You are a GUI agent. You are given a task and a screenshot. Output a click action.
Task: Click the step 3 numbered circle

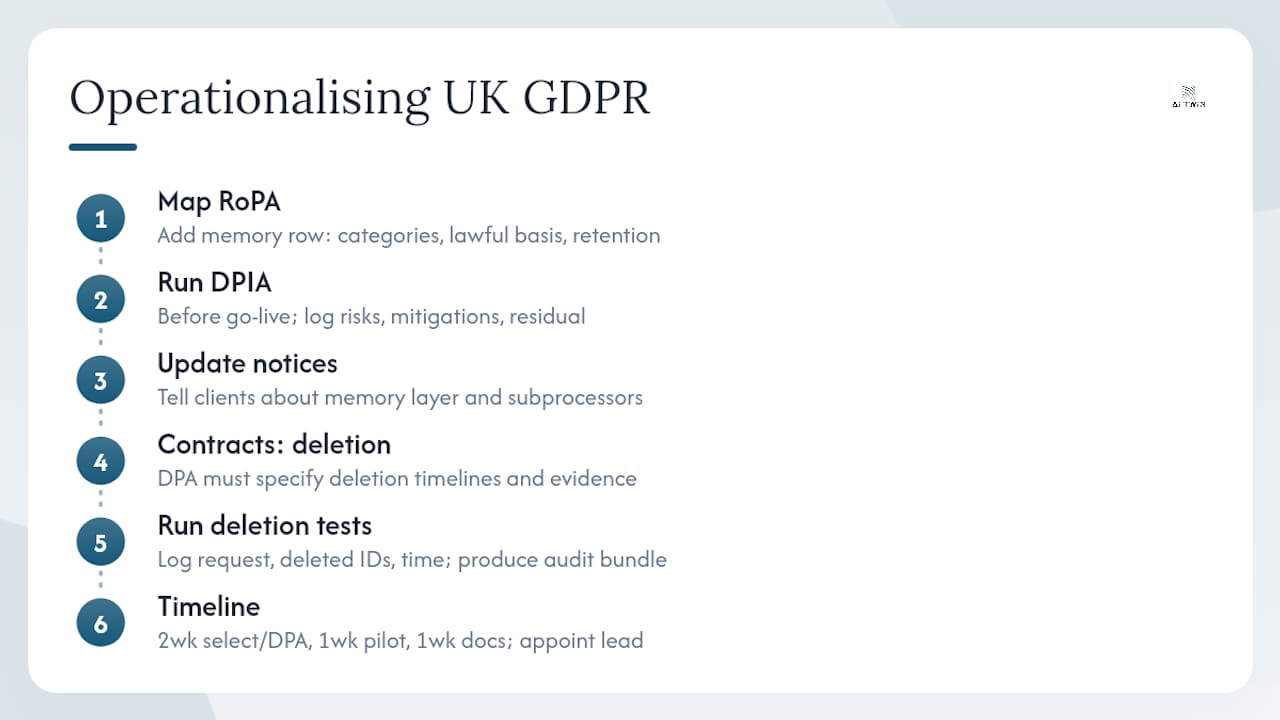coord(101,381)
